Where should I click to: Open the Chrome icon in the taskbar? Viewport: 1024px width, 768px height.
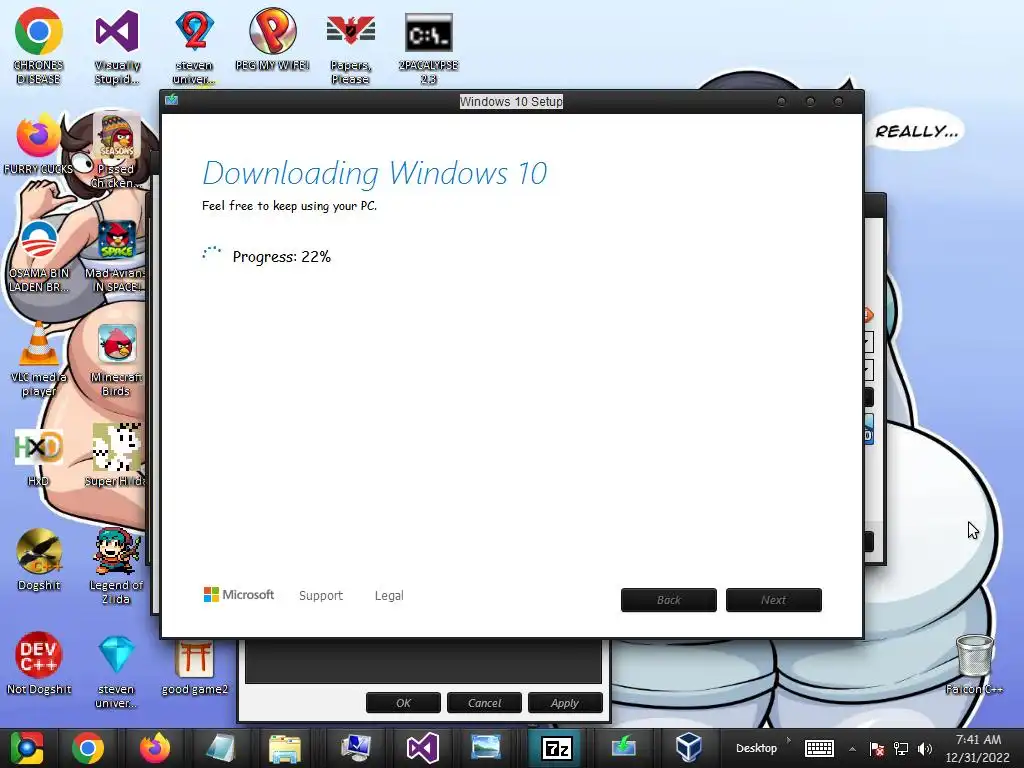(x=88, y=748)
